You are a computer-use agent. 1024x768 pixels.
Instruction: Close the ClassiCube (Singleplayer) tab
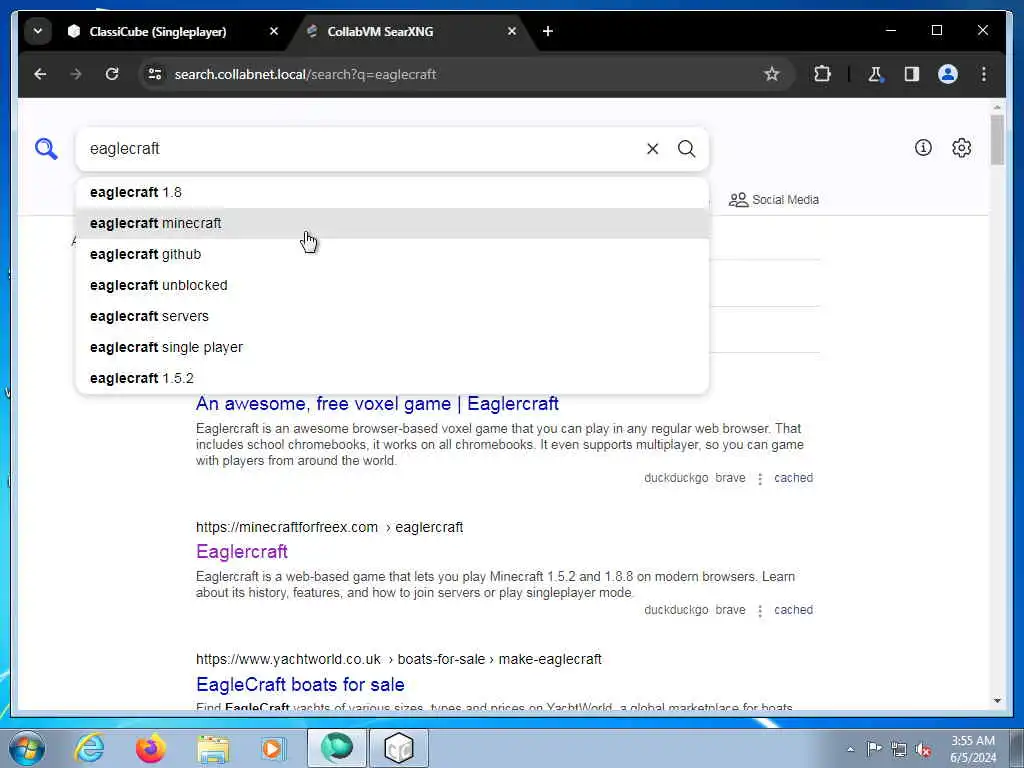click(274, 31)
